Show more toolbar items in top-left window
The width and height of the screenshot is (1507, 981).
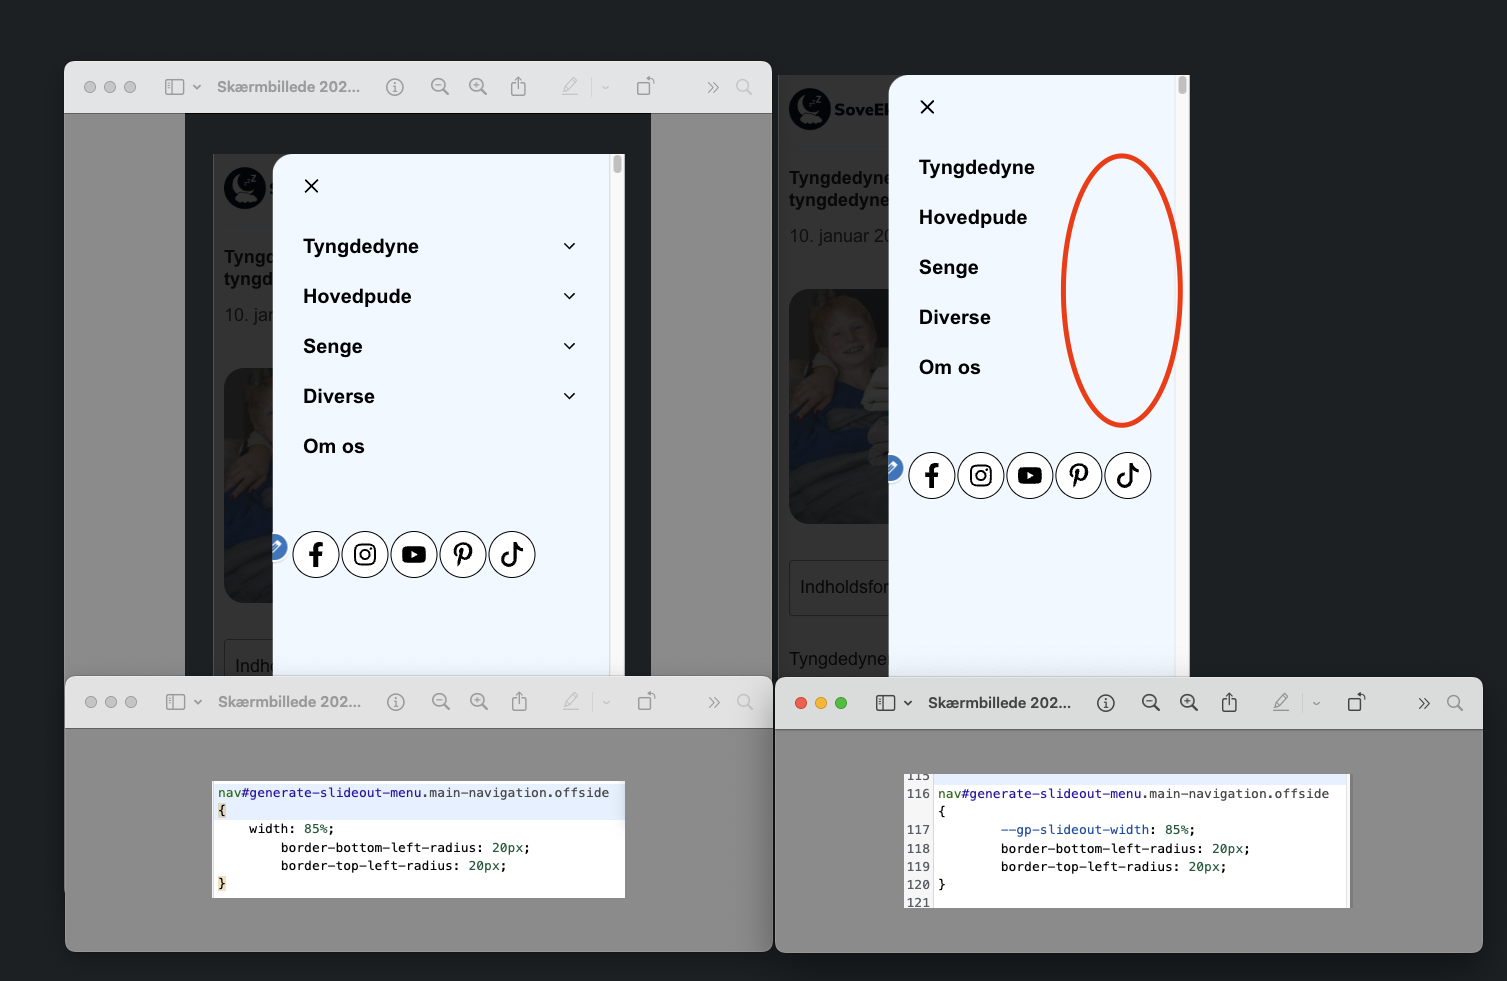[713, 87]
